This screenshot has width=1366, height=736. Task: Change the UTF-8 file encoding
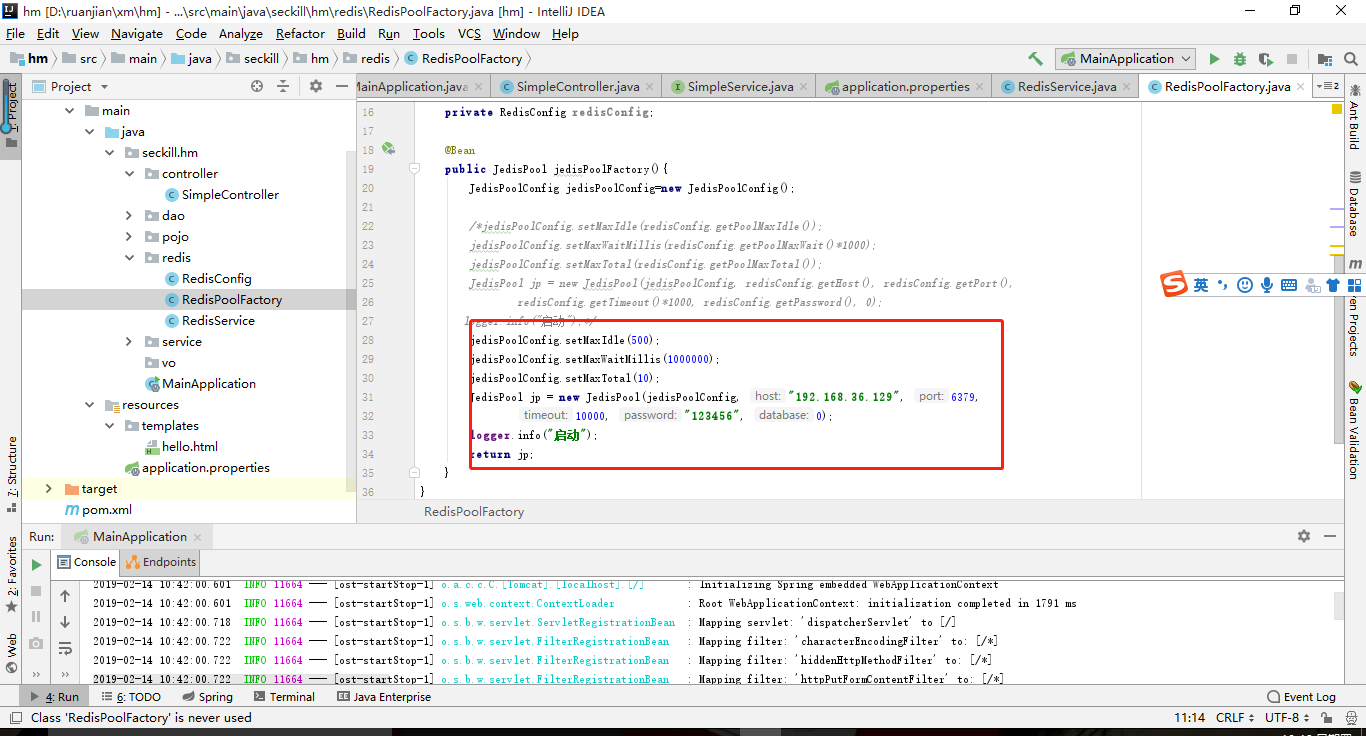point(1286,718)
